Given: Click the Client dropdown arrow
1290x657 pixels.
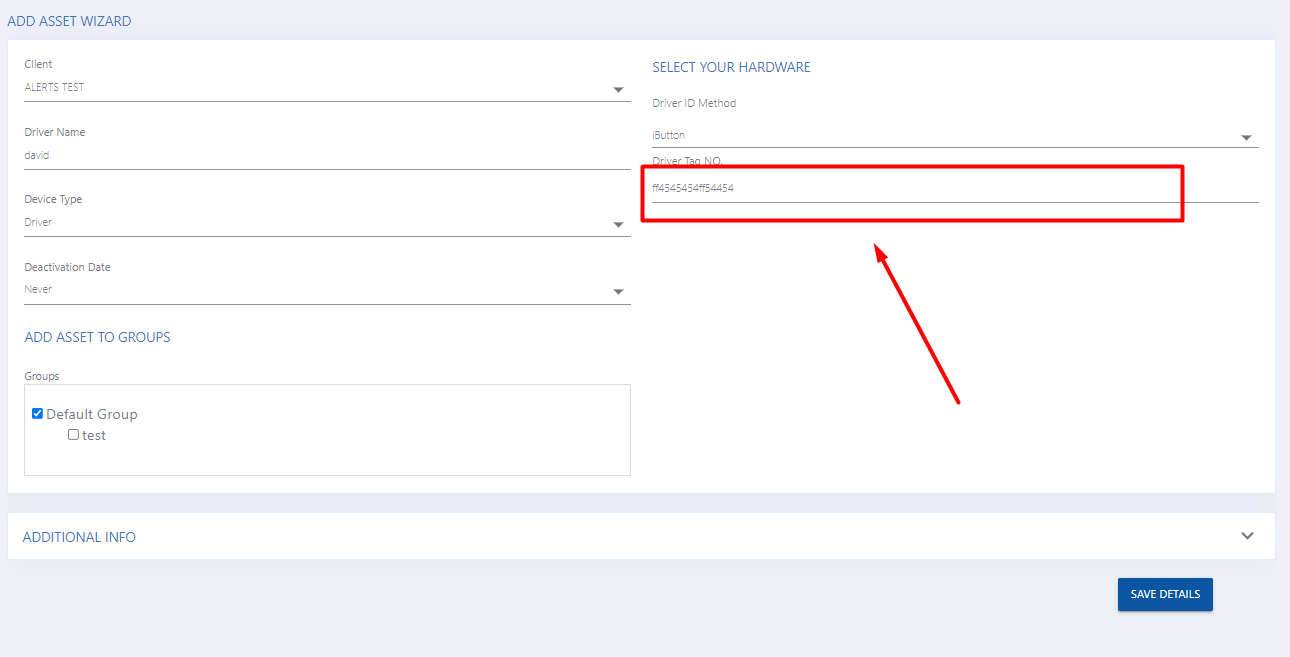Looking at the screenshot, I should coord(618,91).
